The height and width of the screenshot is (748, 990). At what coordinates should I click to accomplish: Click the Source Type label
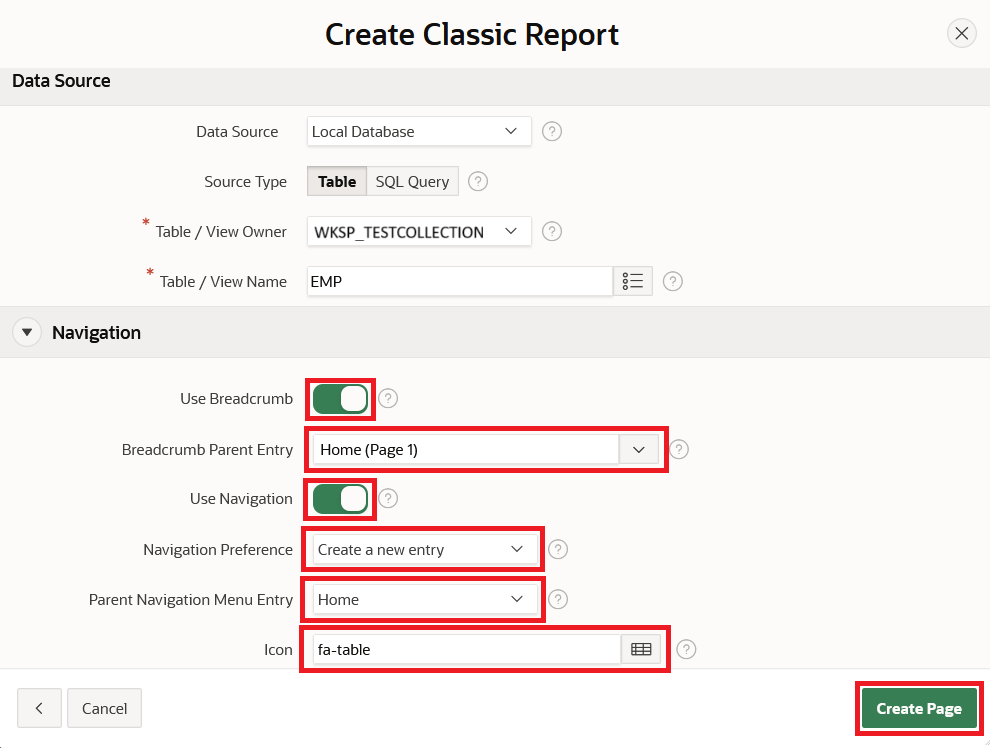246,182
